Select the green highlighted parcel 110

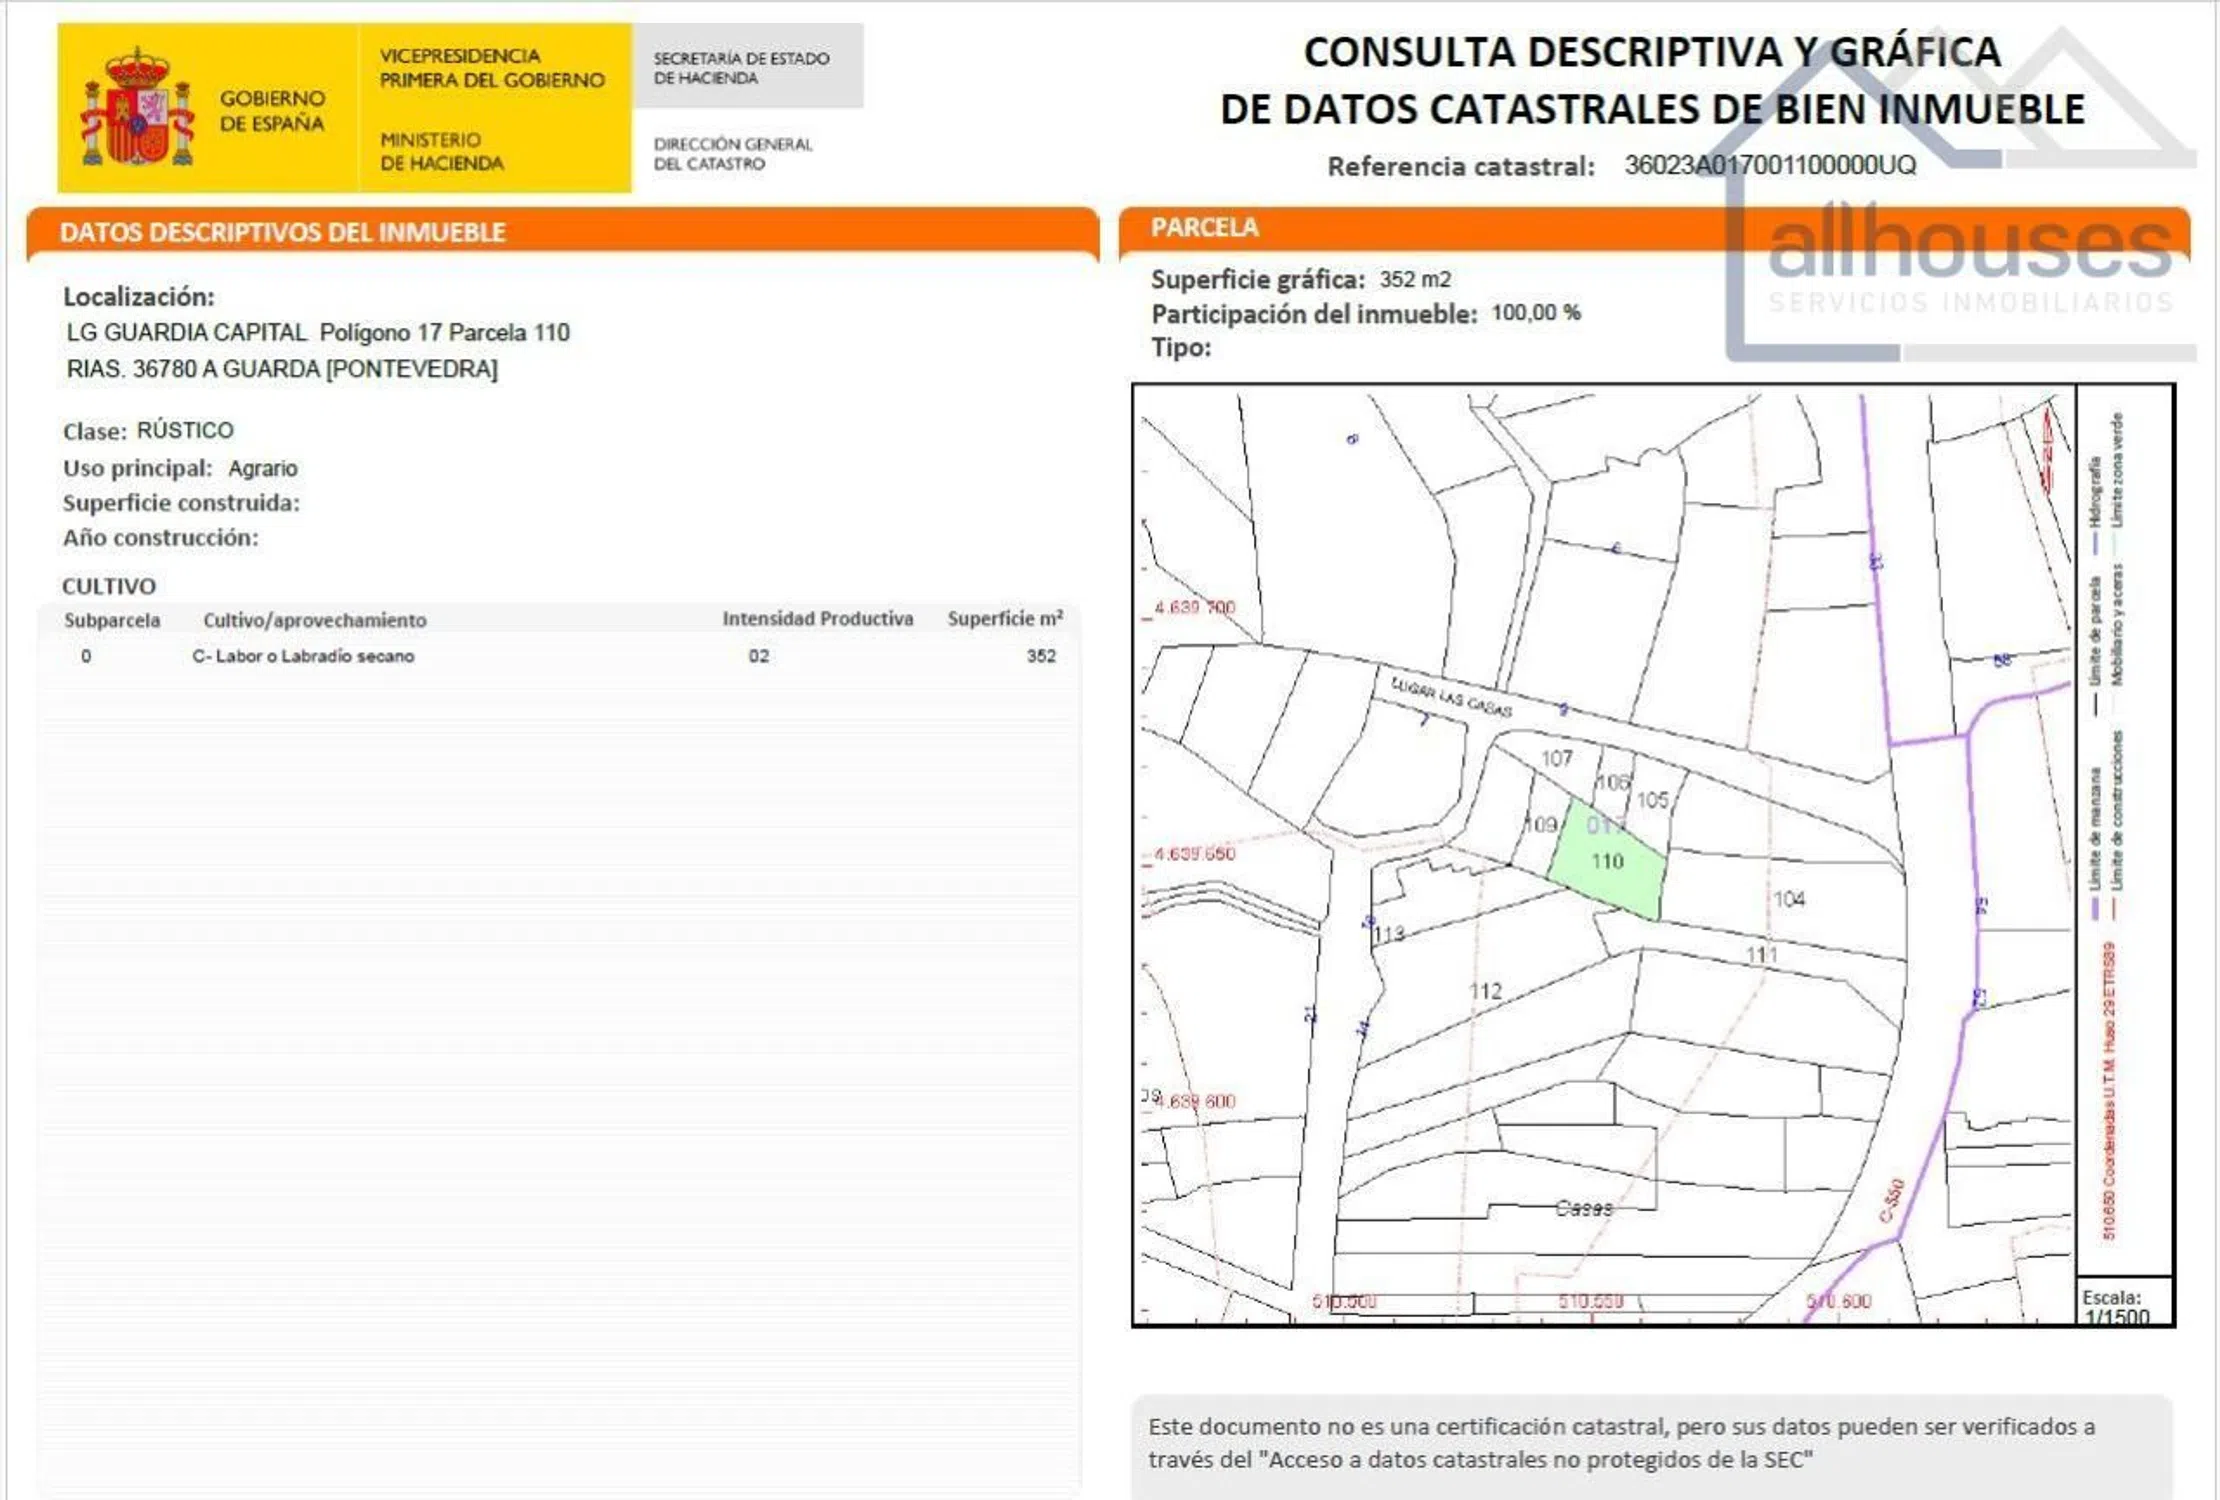coord(1608,862)
